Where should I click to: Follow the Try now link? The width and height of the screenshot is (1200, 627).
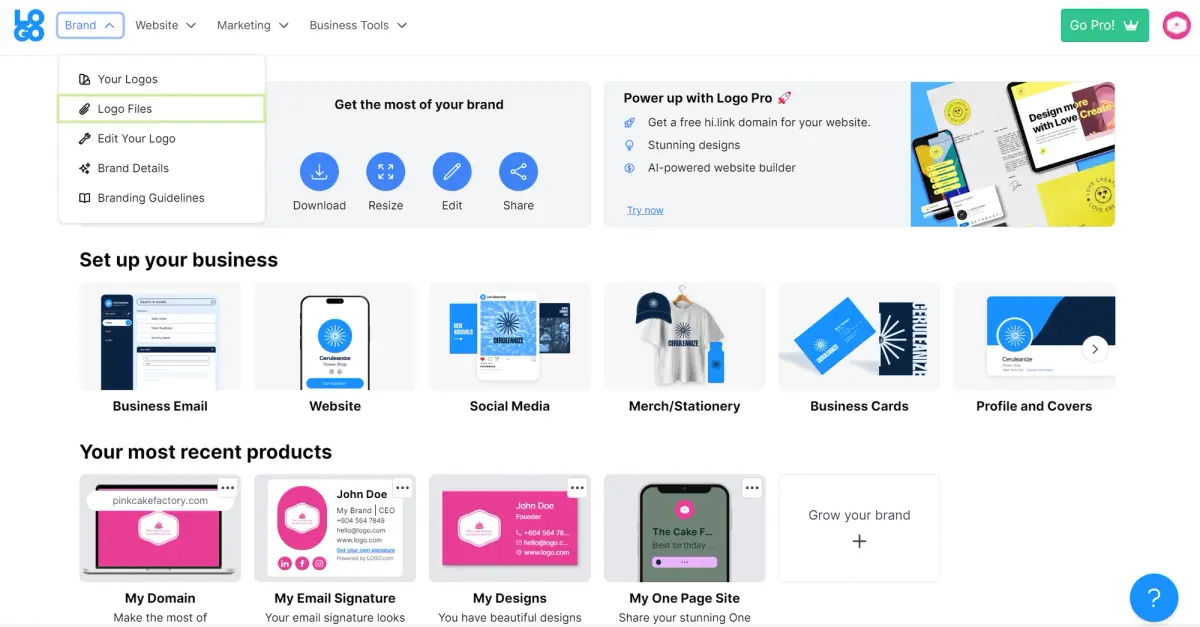tap(645, 210)
